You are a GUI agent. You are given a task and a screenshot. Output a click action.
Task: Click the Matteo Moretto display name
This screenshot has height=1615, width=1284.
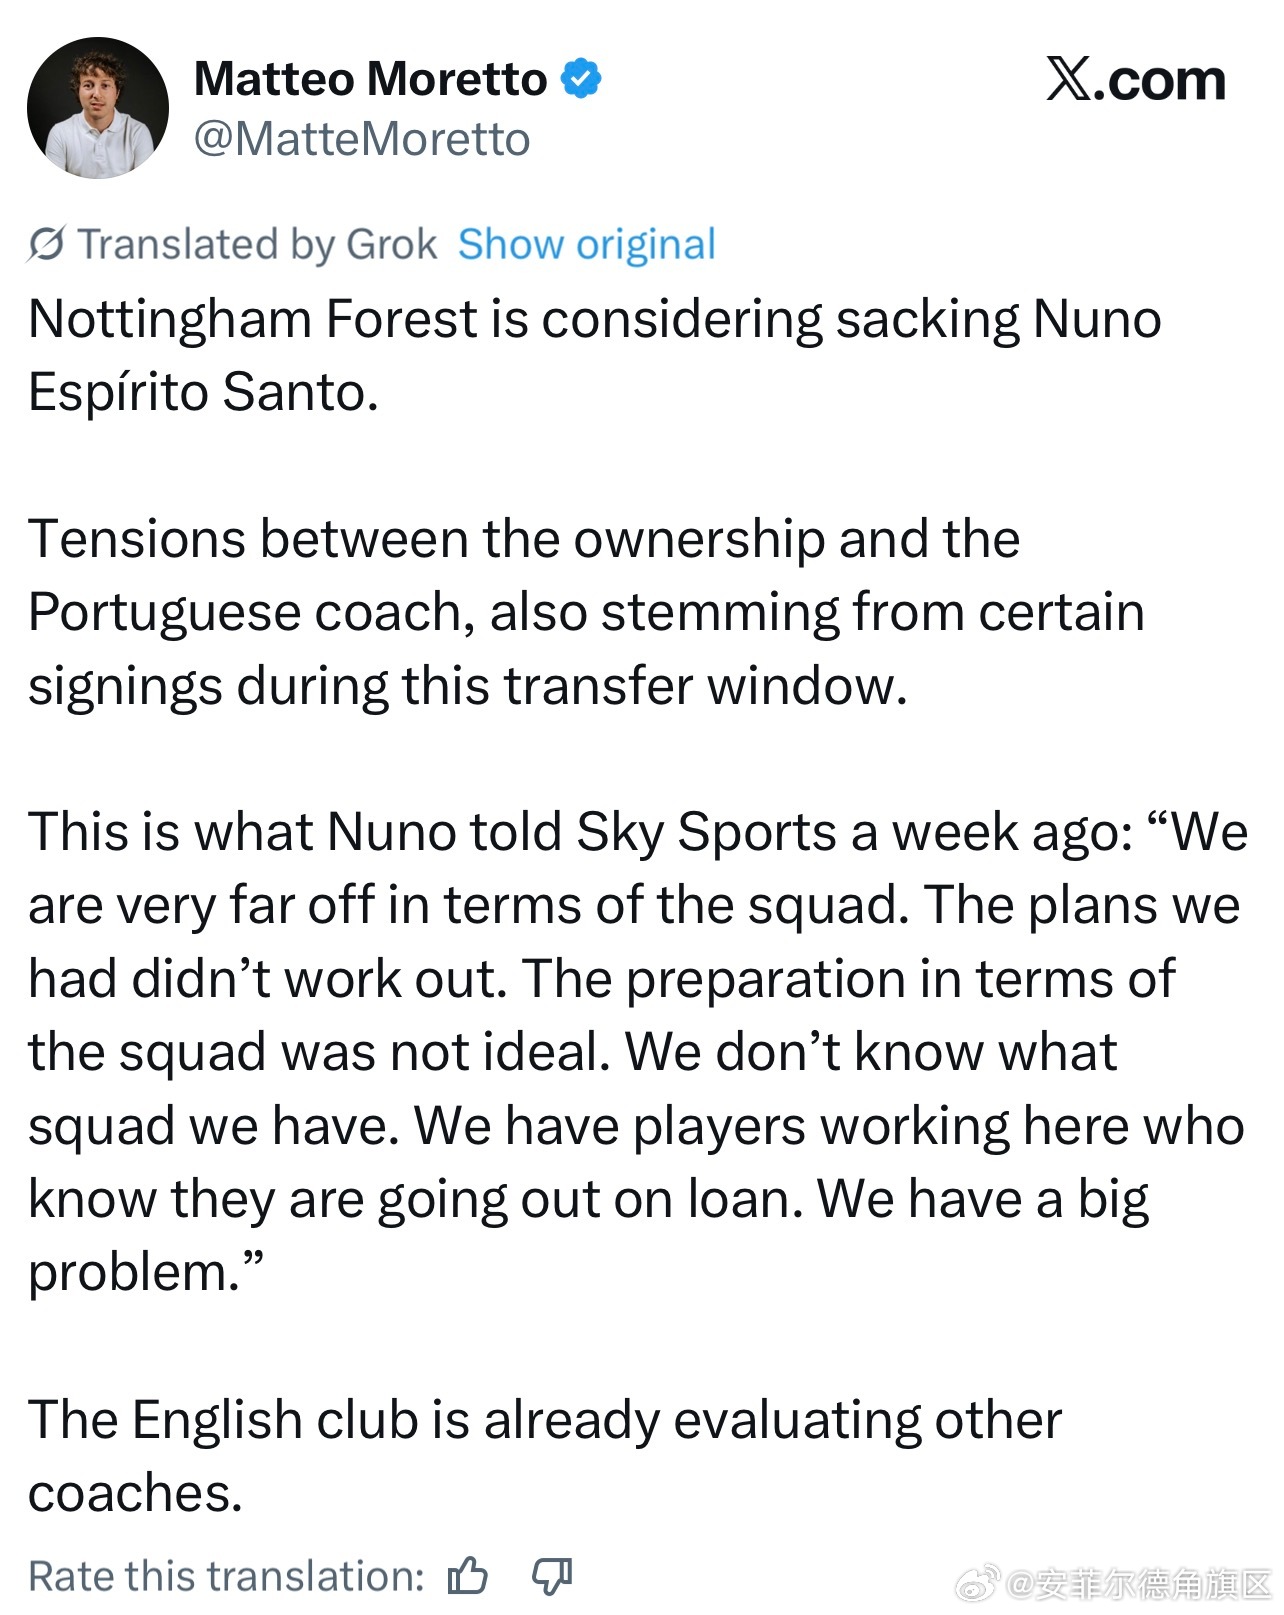pyautogui.click(x=371, y=78)
